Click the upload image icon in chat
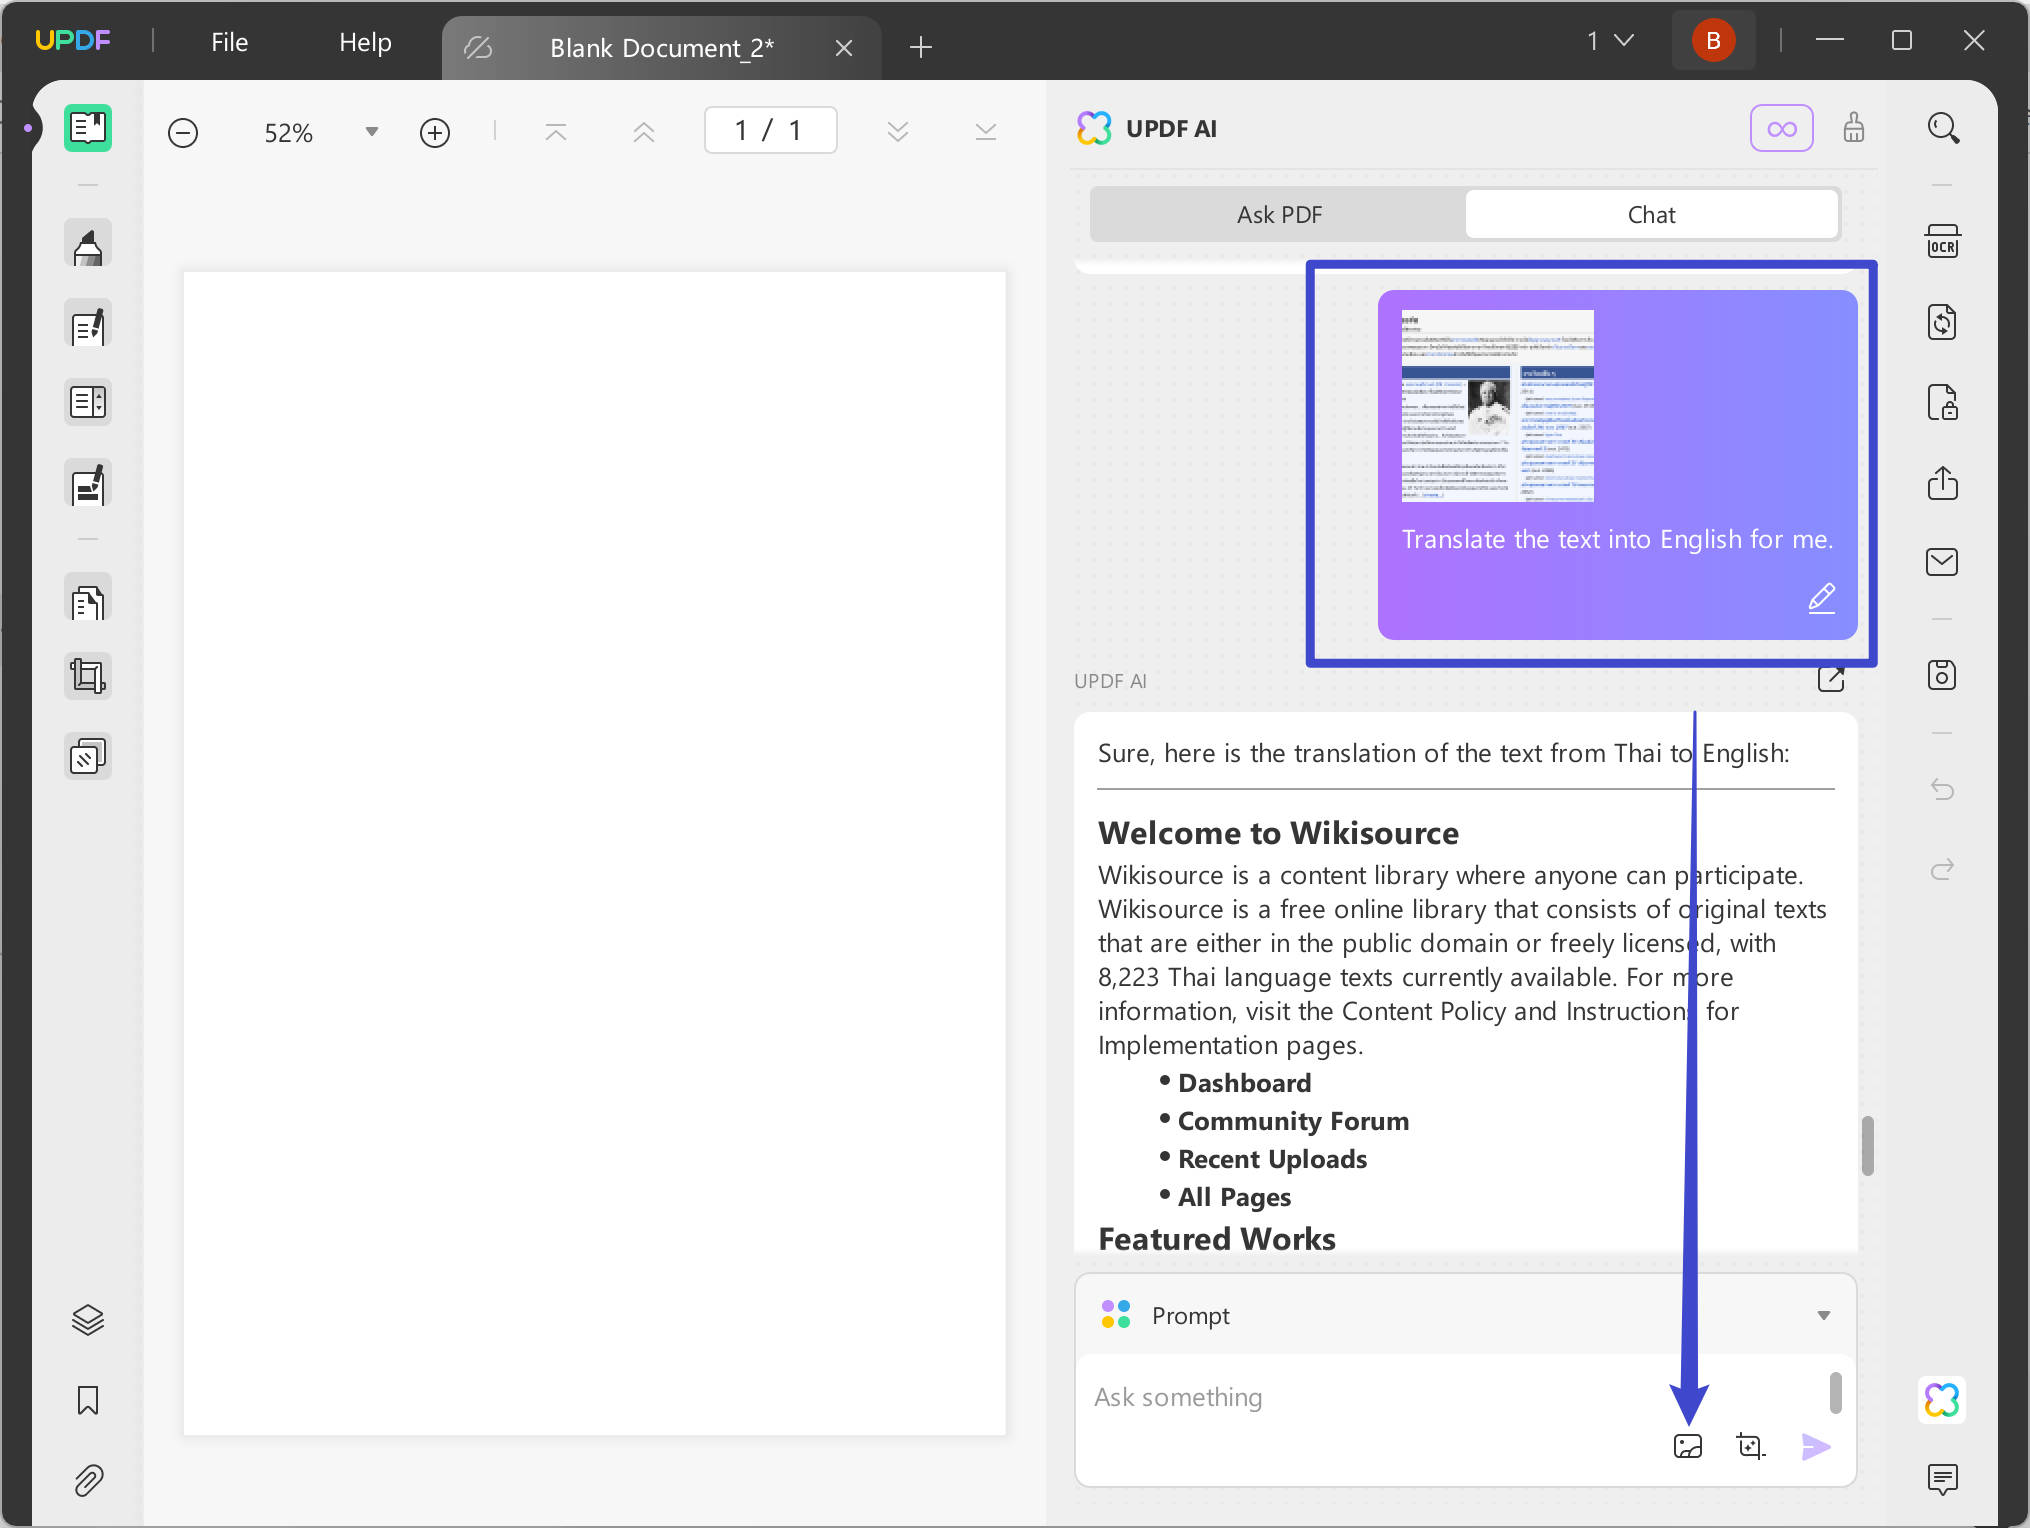2030x1528 pixels. pyautogui.click(x=1687, y=1446)
